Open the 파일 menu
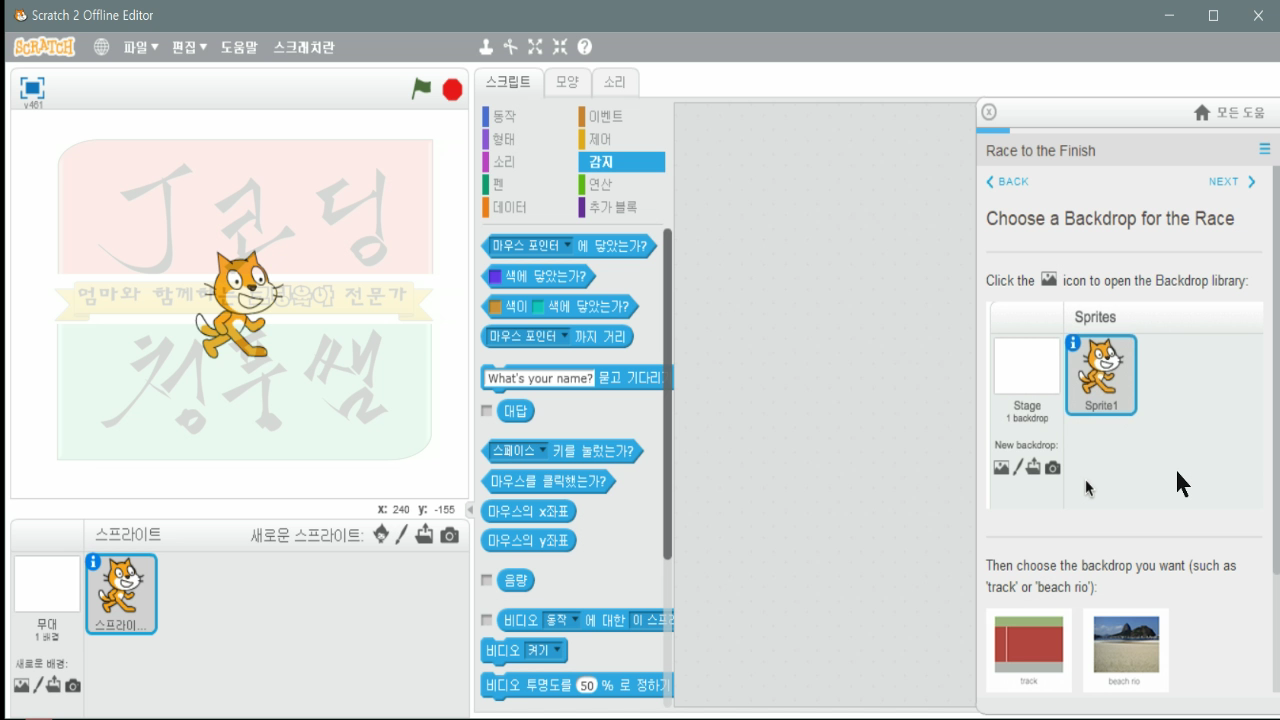Image resolution: width=1280 pixels, height=720 pixels. (140, 47)
